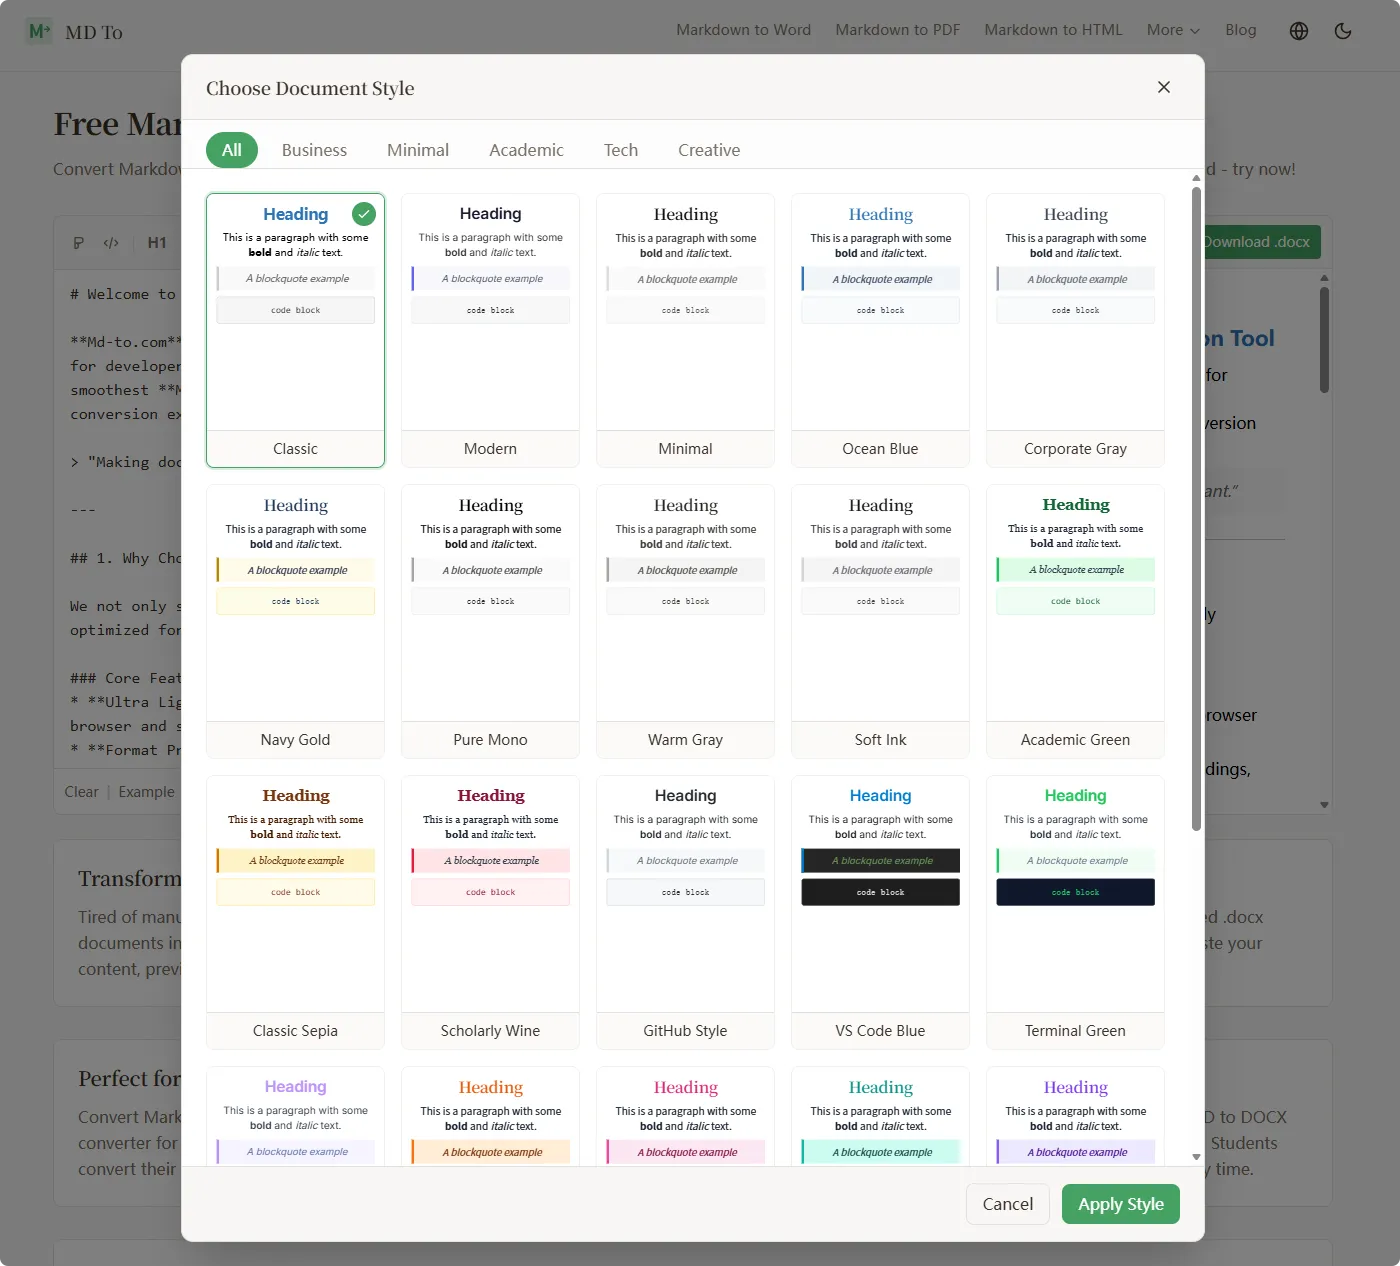
Task: Select the paragraph formatting icon
Action: [x=80, y=242]
